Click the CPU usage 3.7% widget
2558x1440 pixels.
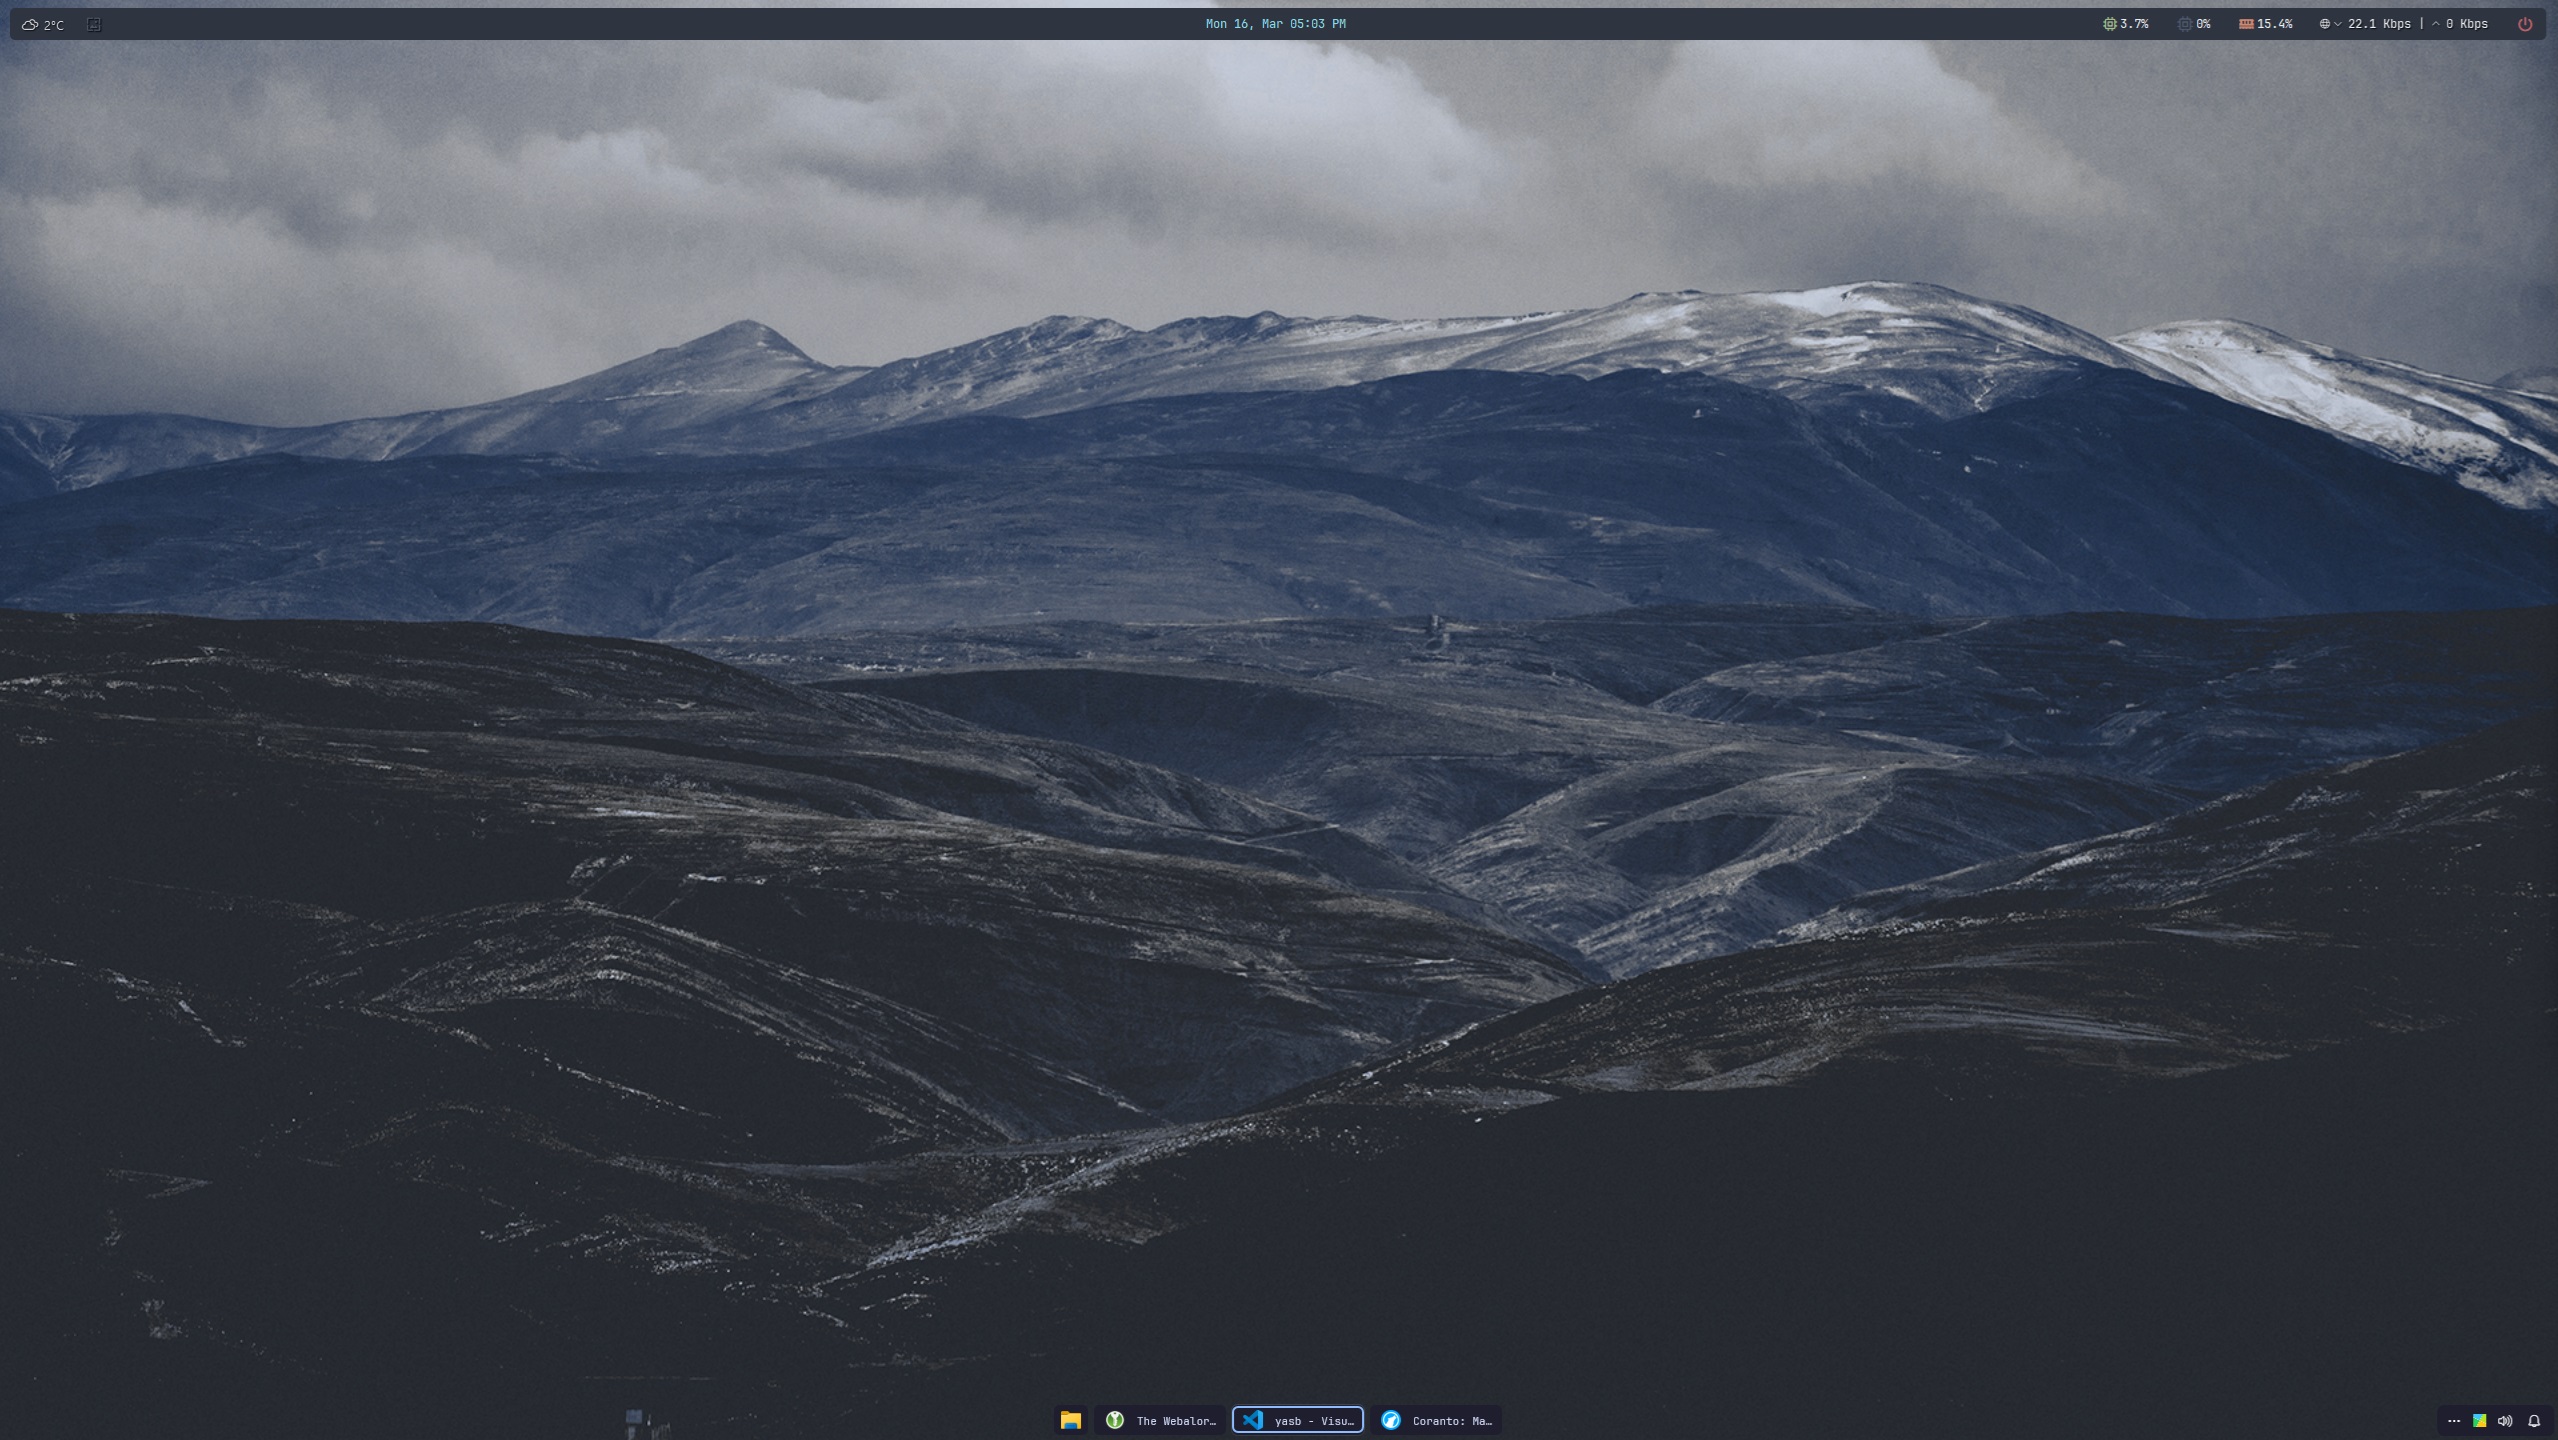coord(2125,24)
